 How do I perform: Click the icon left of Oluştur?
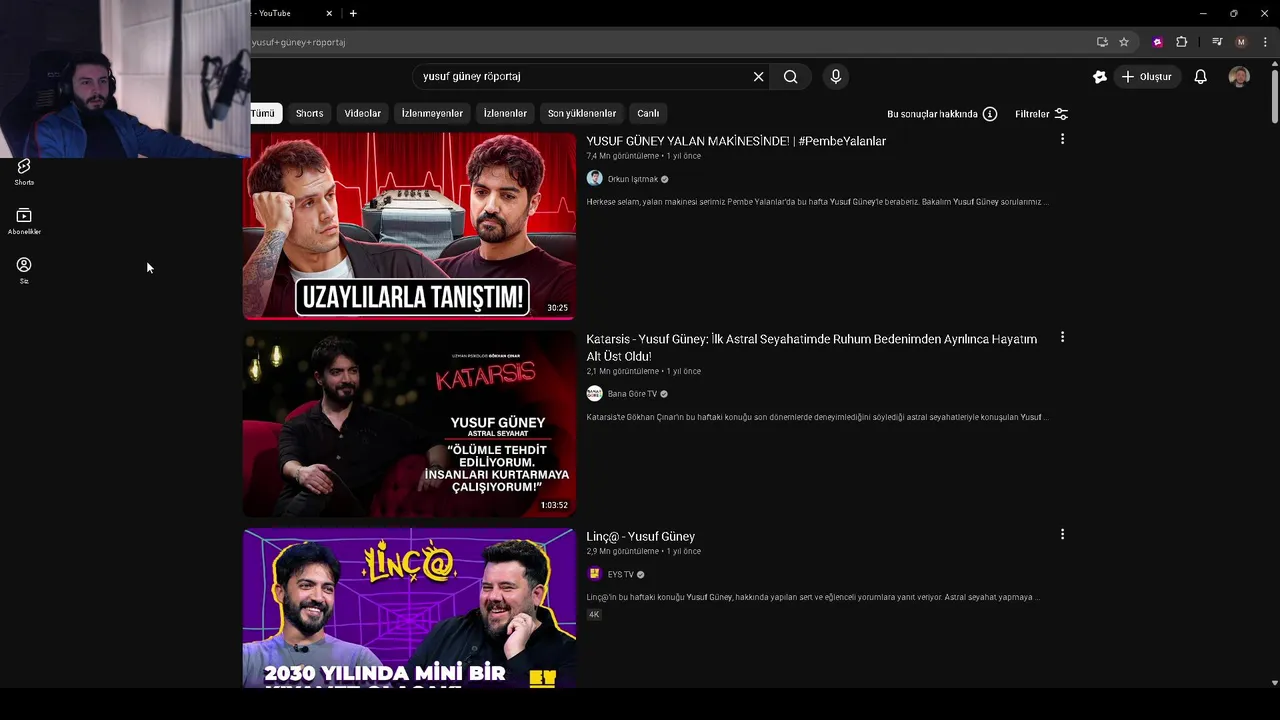(x=1100, y=76)
